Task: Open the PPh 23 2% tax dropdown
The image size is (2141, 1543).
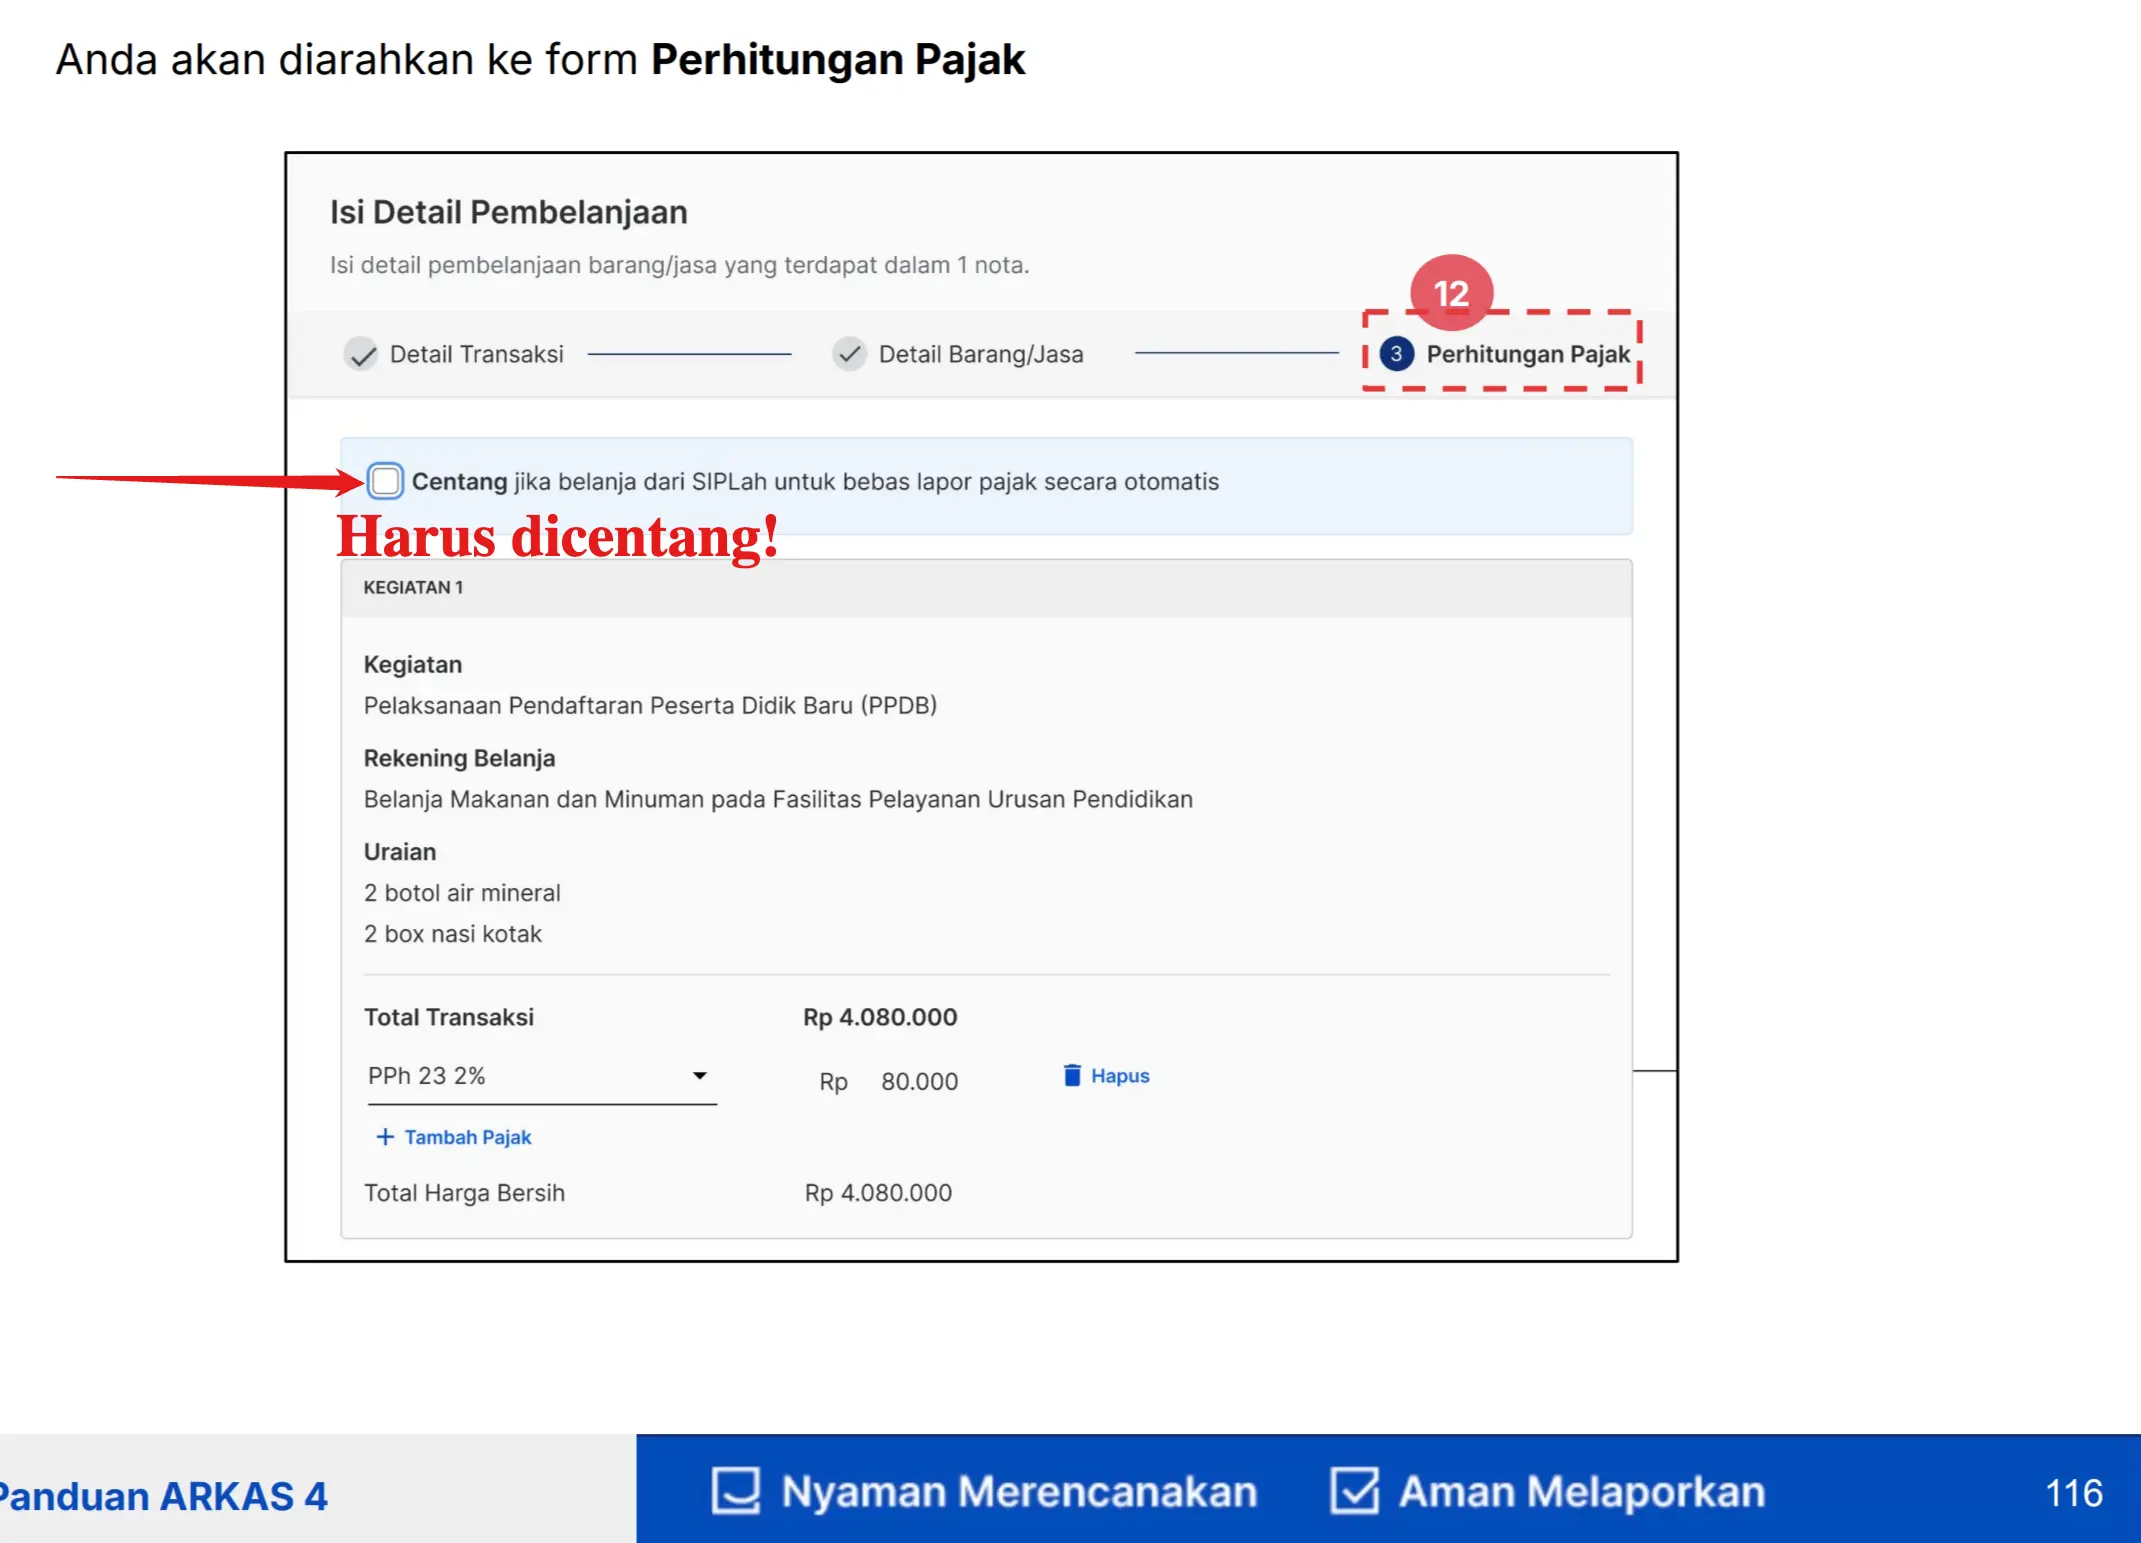Action: point(542,1077)
